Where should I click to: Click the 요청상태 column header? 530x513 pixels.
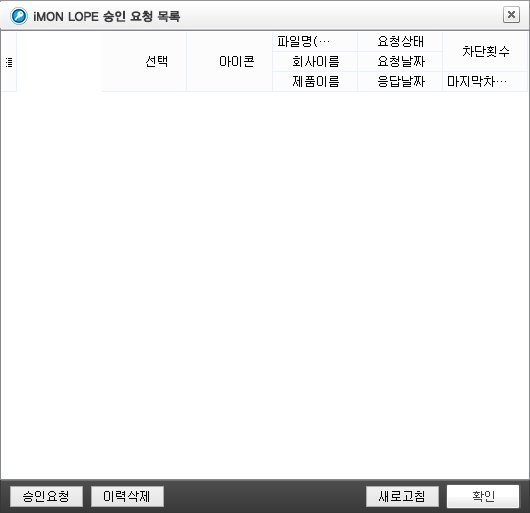400,42
